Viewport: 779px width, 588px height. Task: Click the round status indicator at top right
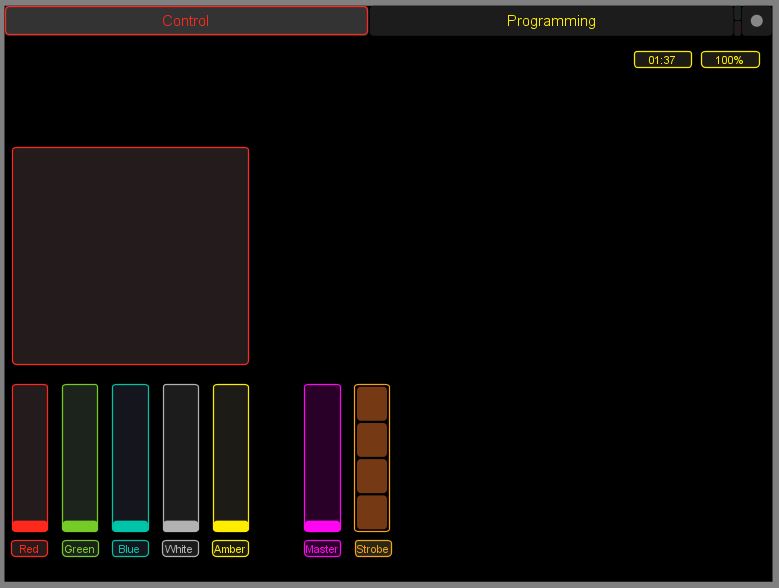757,21
